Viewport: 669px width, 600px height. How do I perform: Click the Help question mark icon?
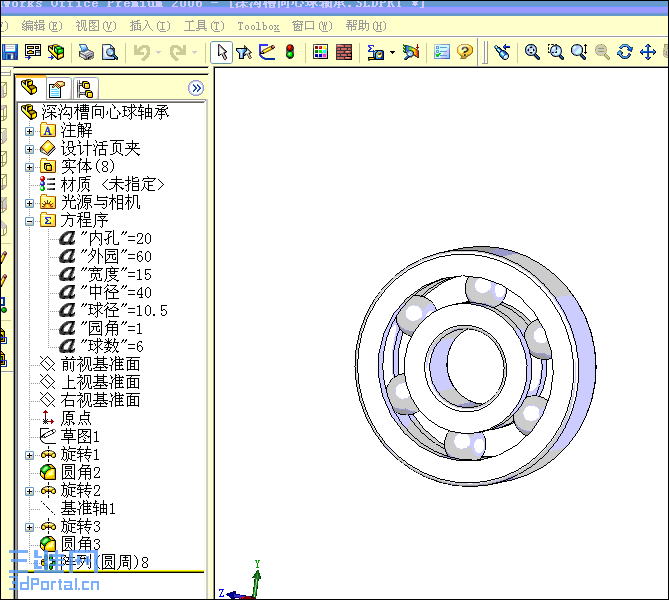tap(465, 52)
